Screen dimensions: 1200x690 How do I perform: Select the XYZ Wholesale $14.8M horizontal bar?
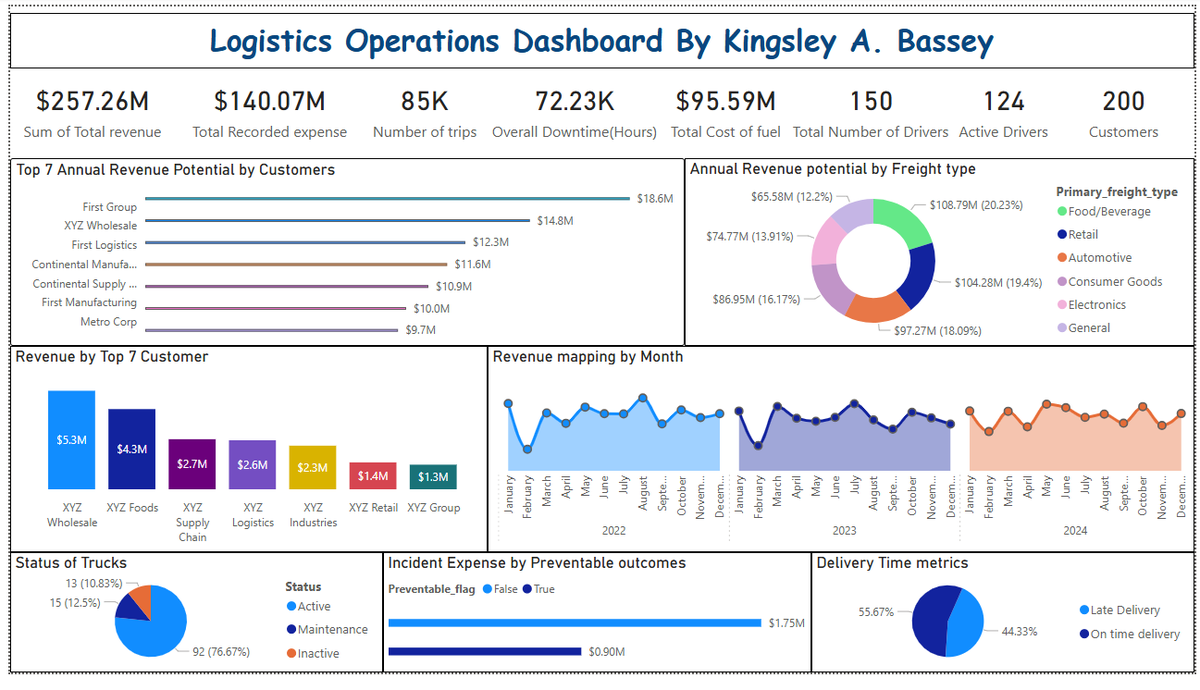click(x=338, y=220)
